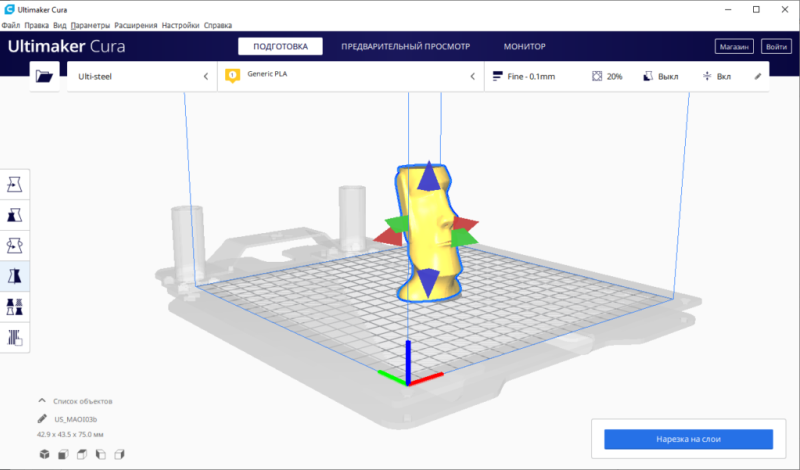Click the left red mirror arrow
The width and height of the screenshot is (800, 470).
(389, 237)
